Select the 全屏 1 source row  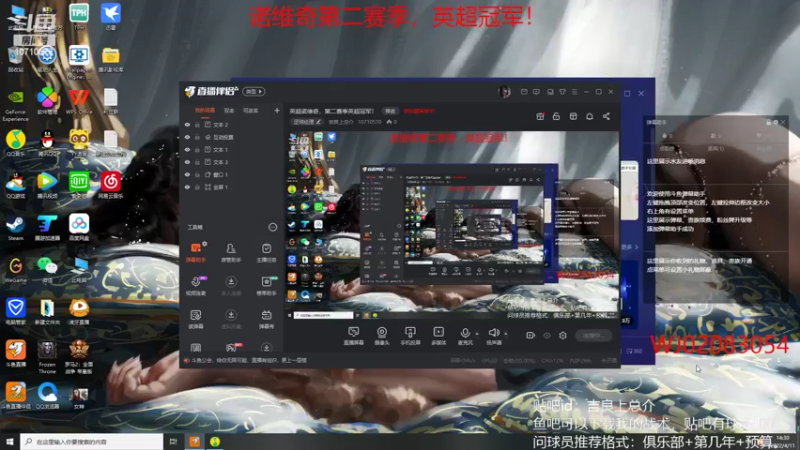[x=232, y=187]
